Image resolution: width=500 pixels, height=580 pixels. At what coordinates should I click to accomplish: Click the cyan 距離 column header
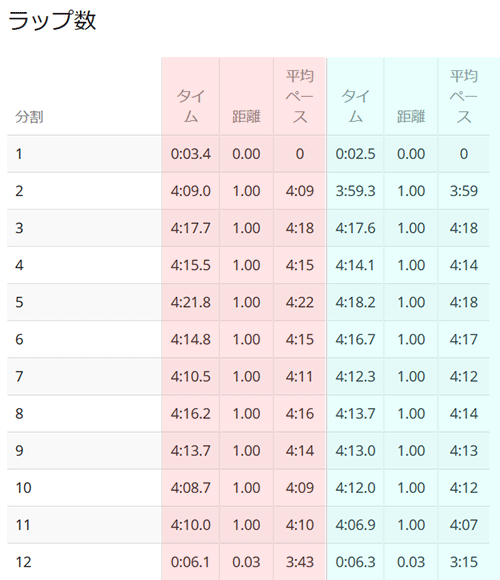411,117
